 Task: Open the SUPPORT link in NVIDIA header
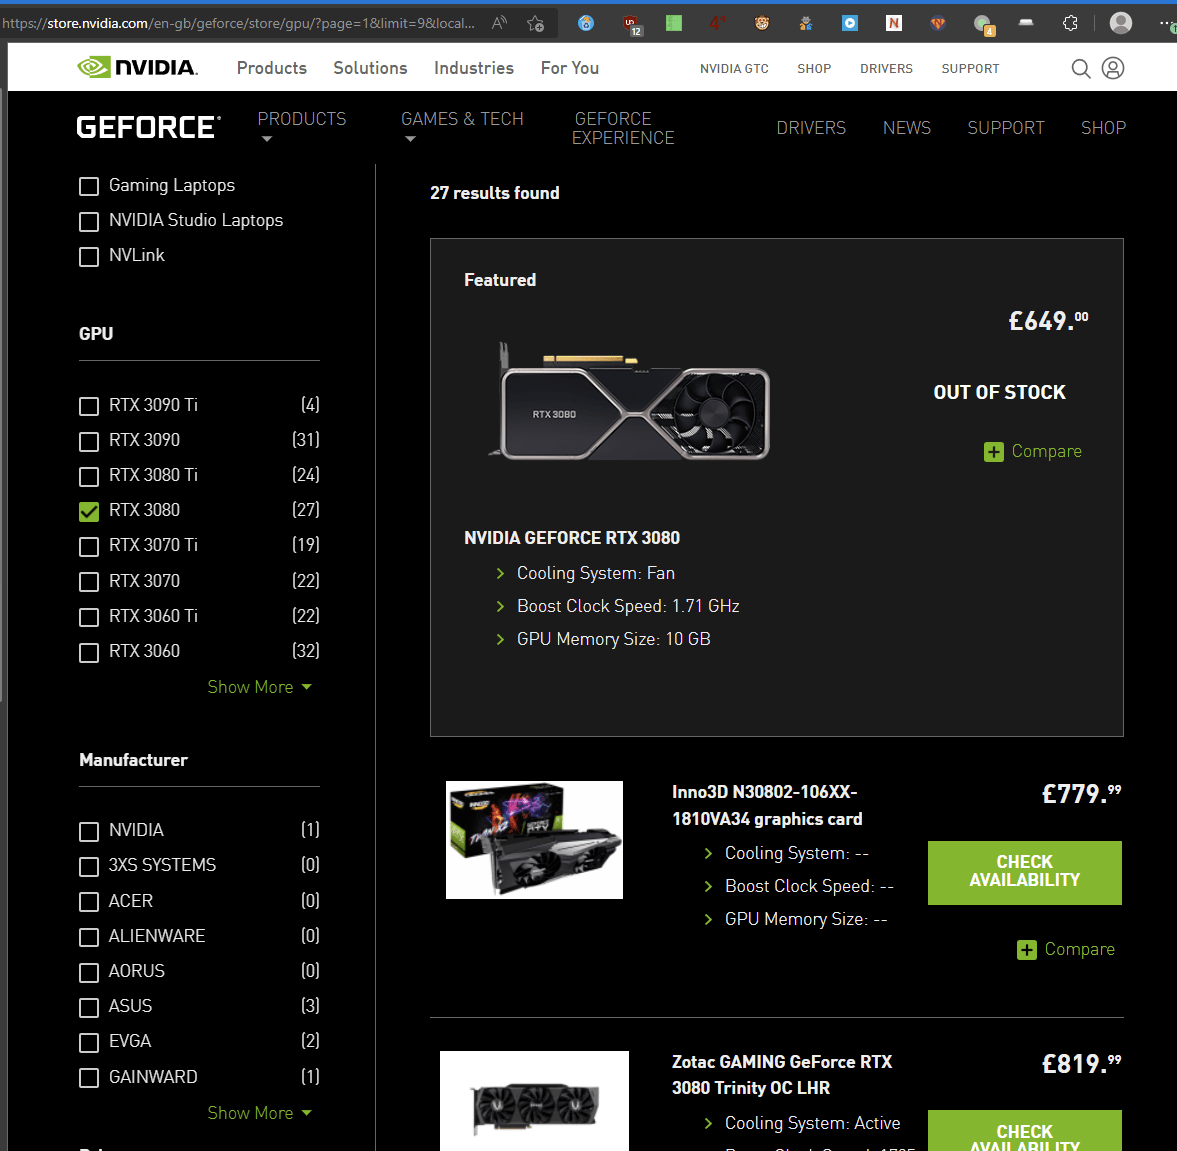(x=970, y=68)
